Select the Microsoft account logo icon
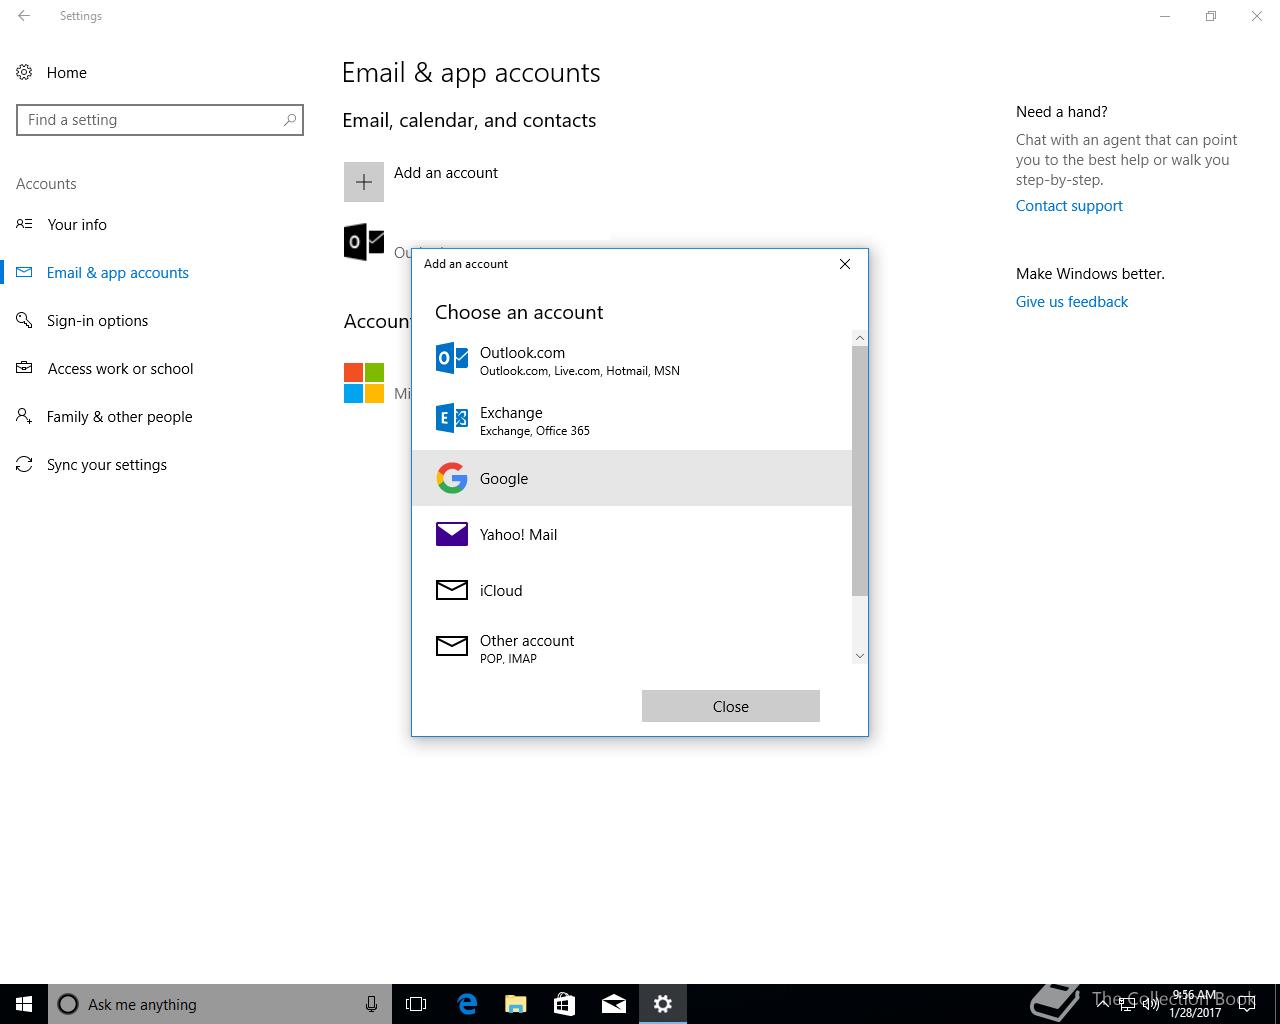Screen dimensions: 1280x1024 click(364, 383)
